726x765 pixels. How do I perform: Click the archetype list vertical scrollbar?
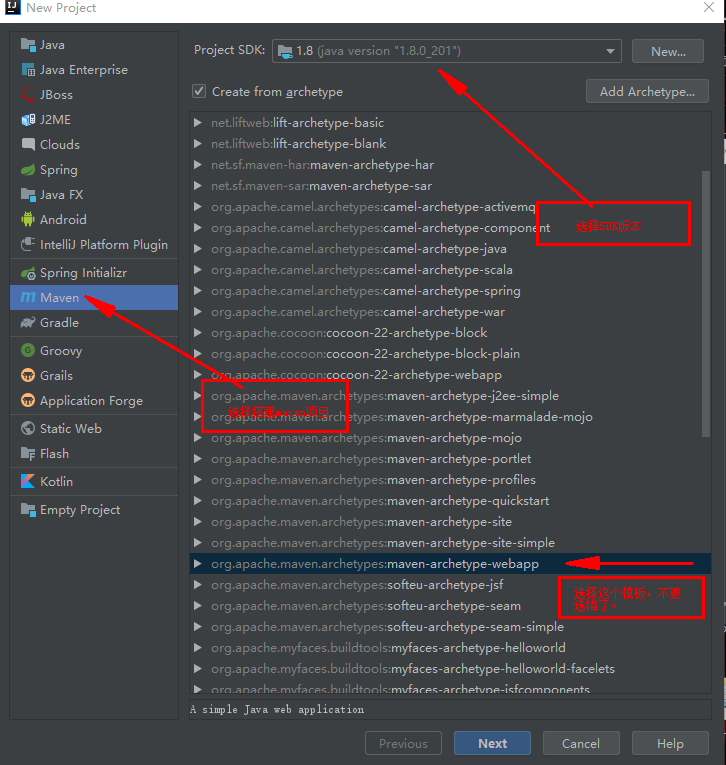coord(706,303)
